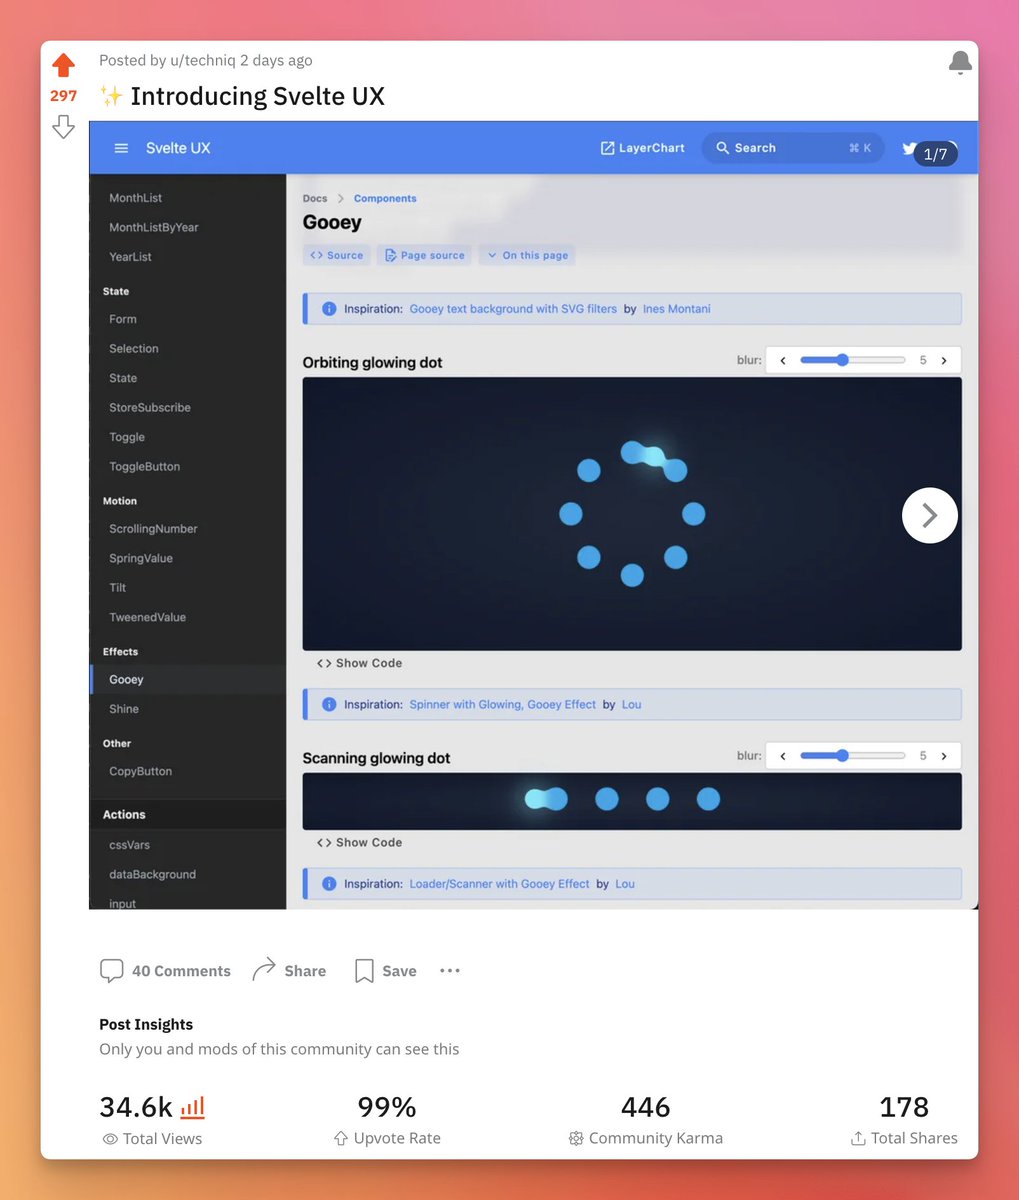Show Code for Orbiting glowing dot
1019x1200 pixels.
[x=359, y=663]
